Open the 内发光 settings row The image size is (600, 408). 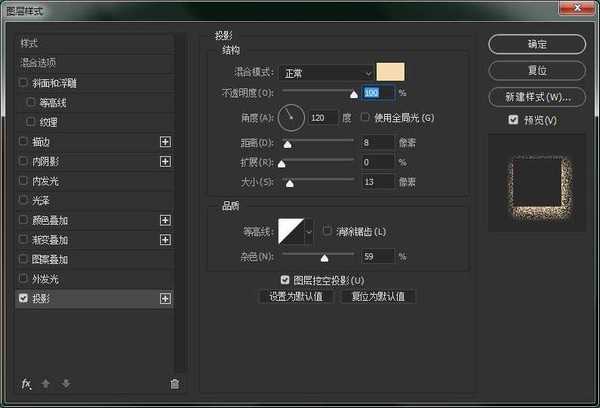(95, 181)
